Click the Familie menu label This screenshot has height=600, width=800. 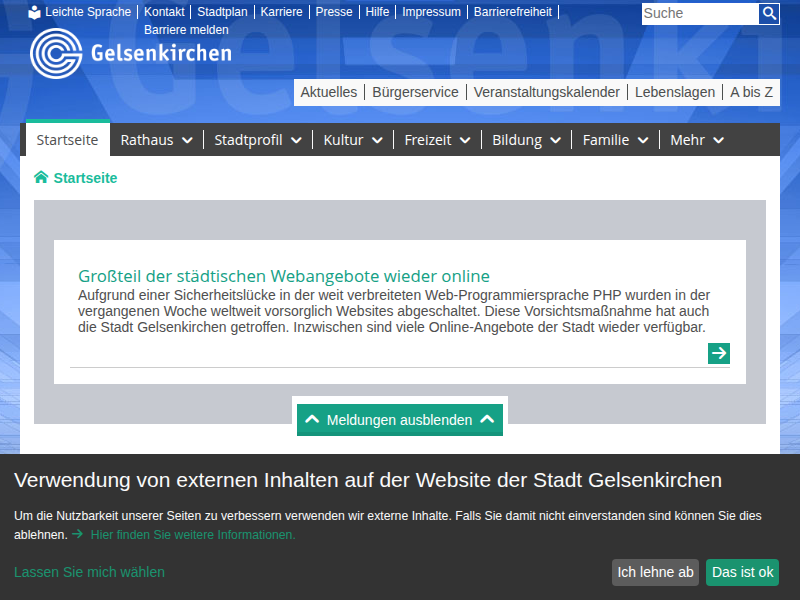tap(606, 140)
